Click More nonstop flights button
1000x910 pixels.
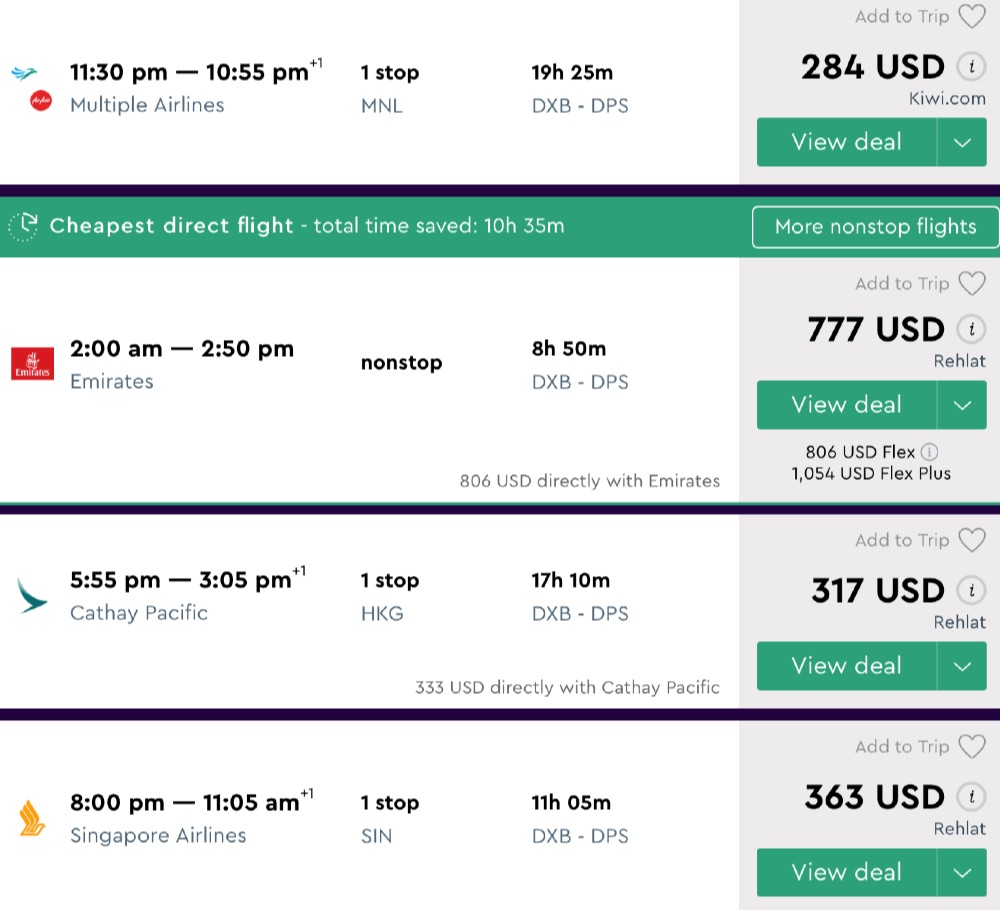point(875,227)
